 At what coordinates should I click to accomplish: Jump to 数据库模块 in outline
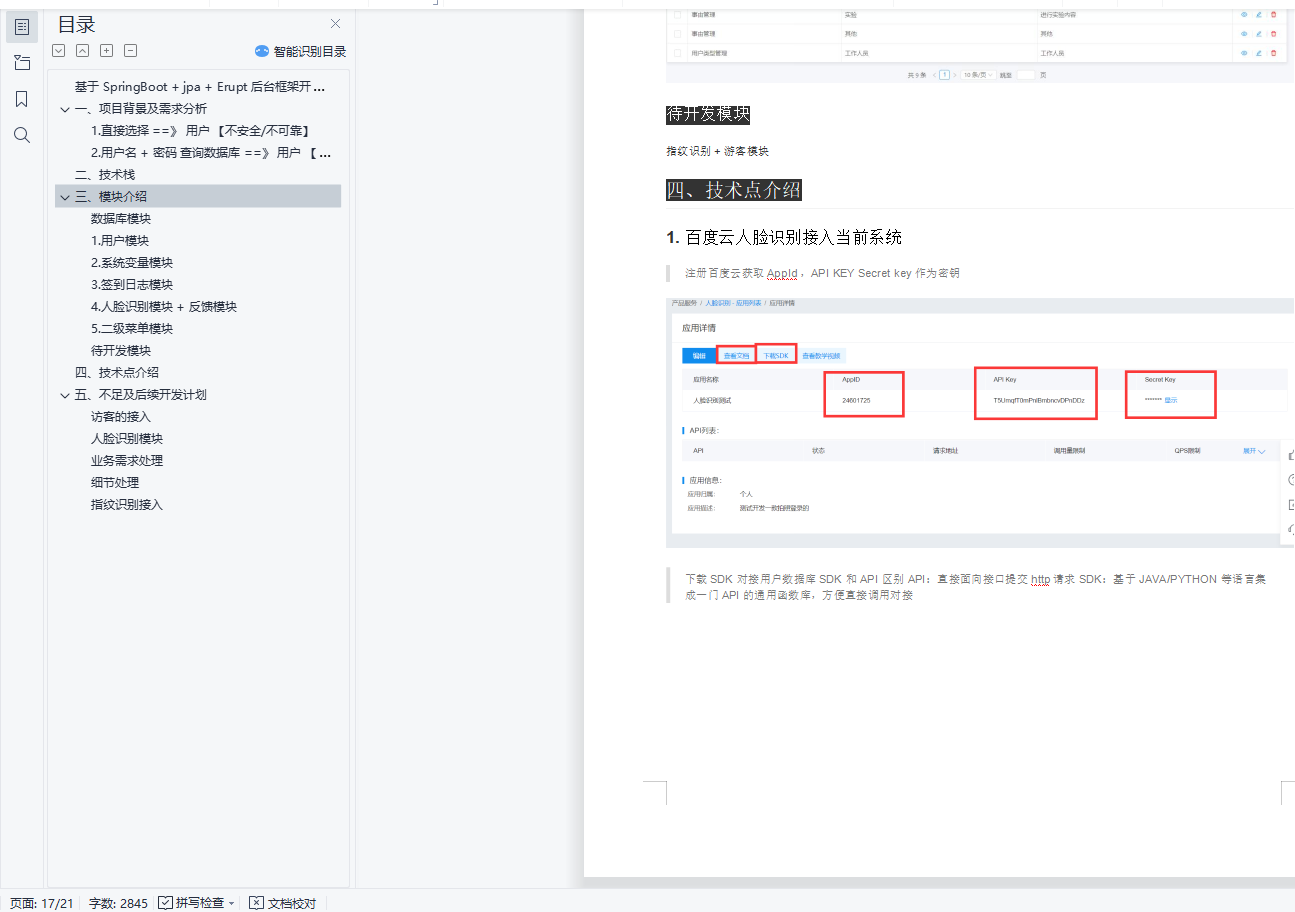121,219
